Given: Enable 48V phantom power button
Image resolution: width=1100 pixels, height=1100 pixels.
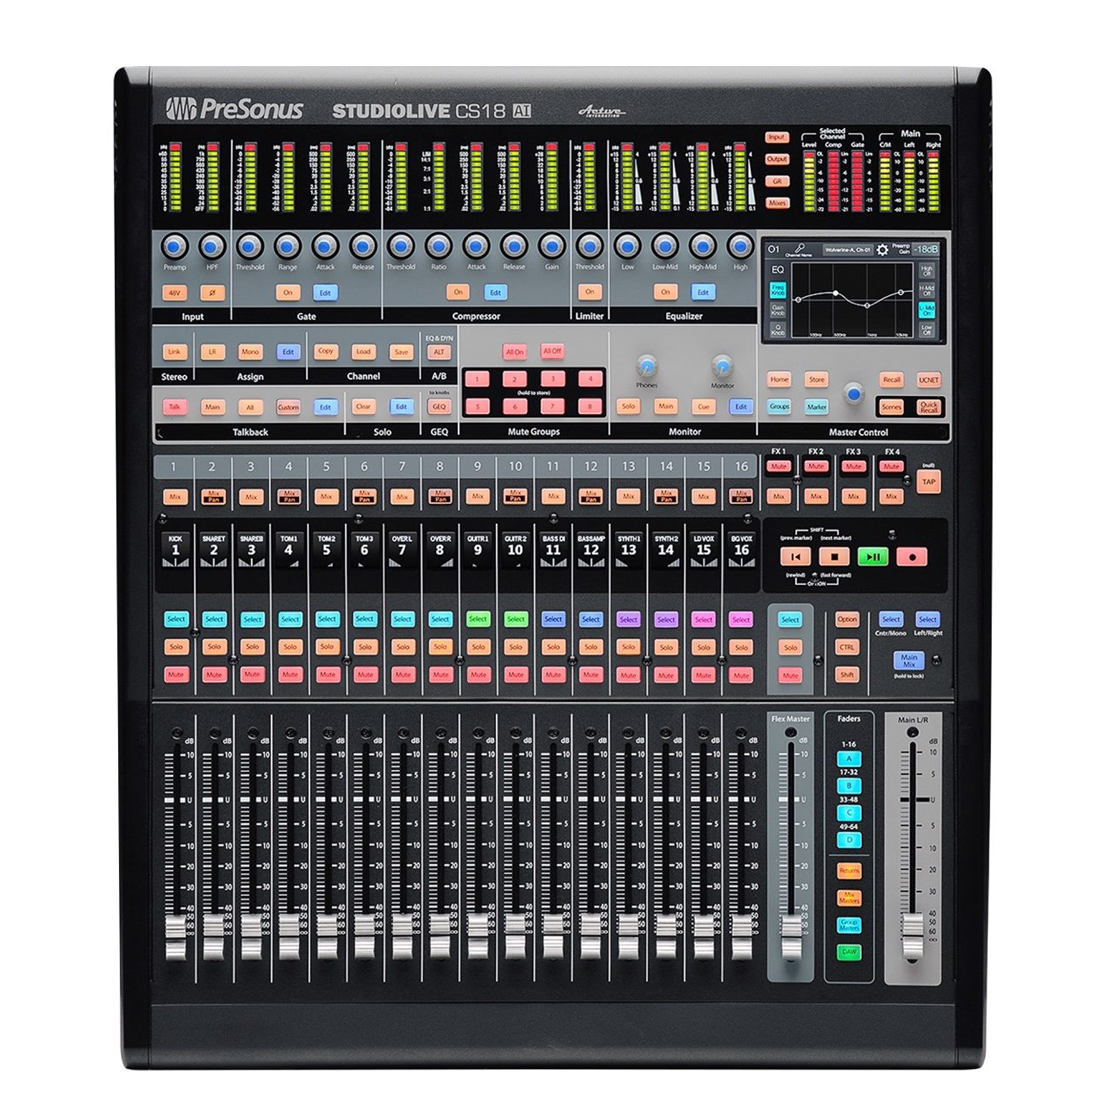Looking at the screenshot, I should point(175,293).
